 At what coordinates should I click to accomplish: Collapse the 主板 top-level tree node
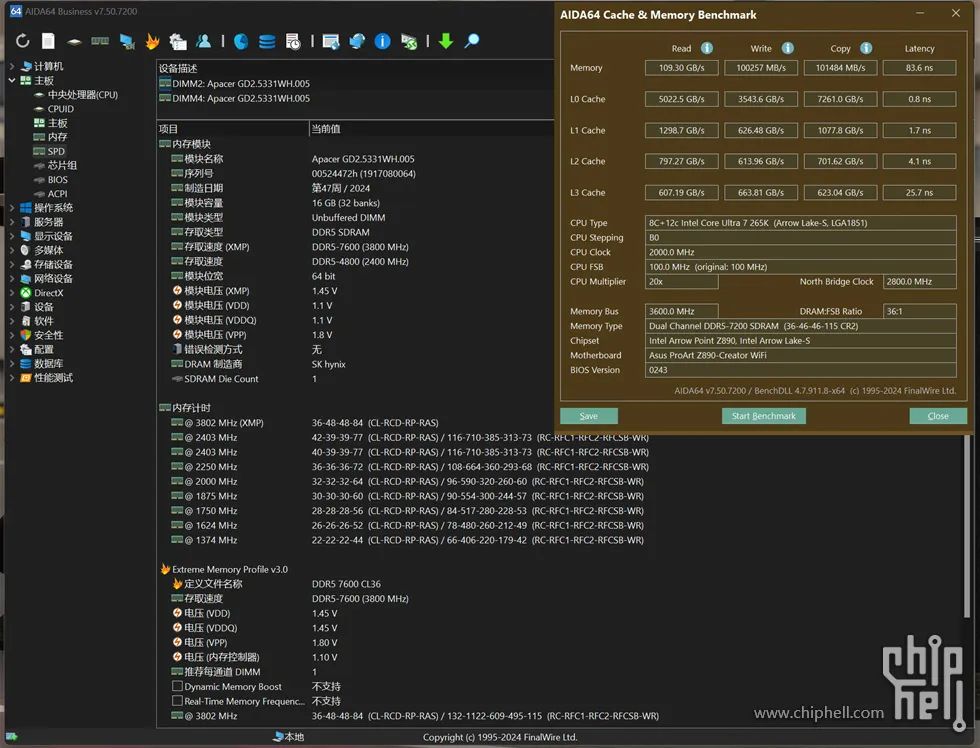pyautogui.click(x=12, y=80)
